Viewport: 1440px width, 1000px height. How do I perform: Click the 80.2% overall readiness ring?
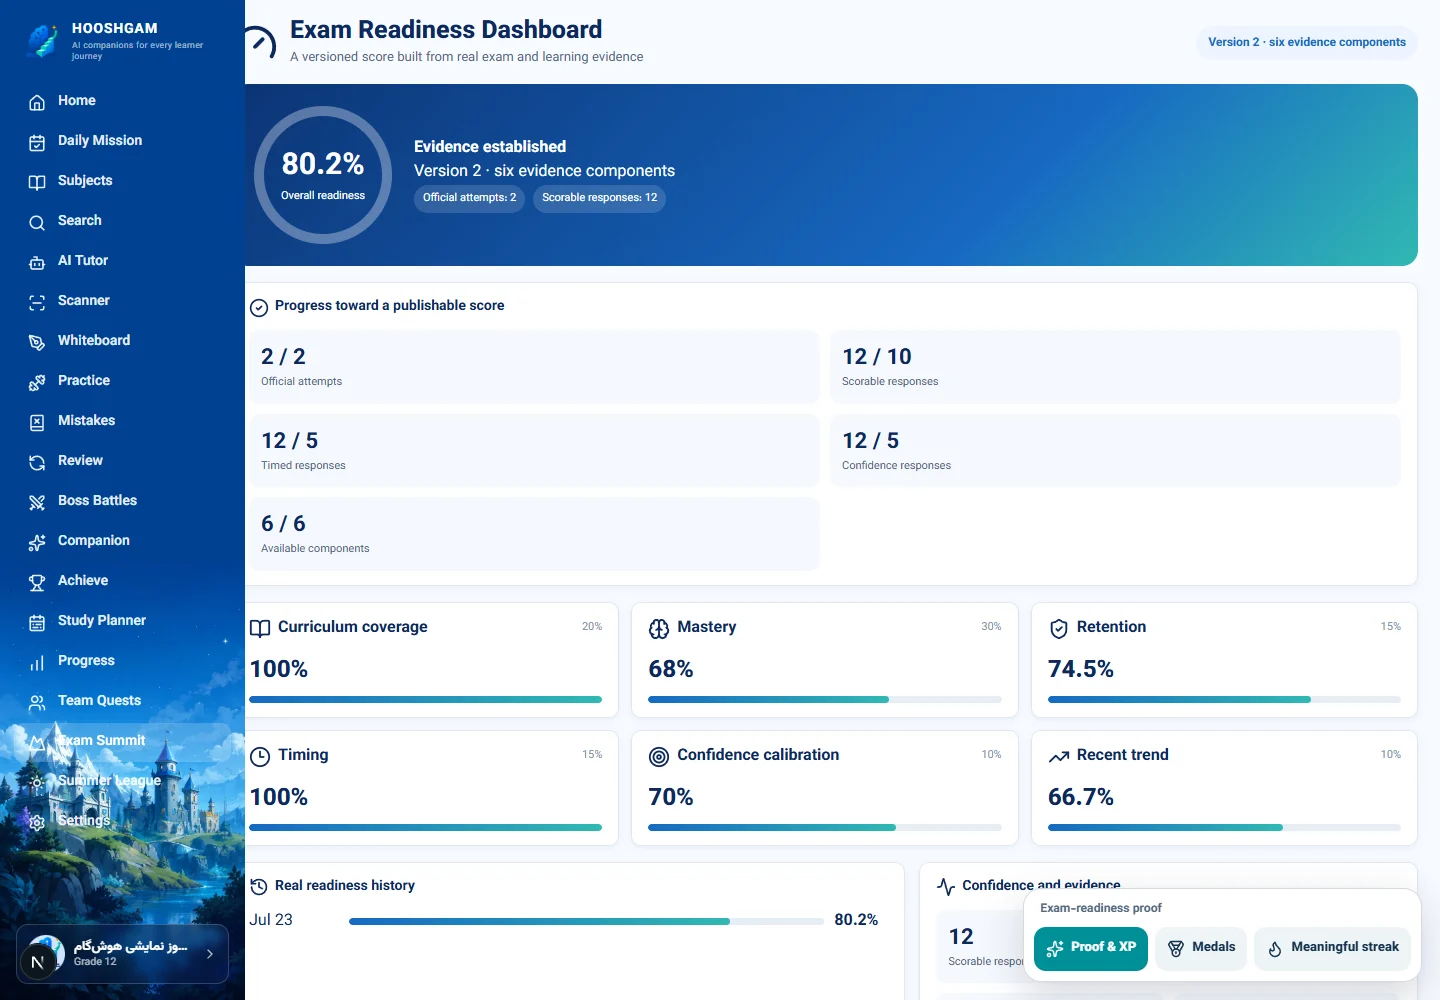[x=323, y=175]
